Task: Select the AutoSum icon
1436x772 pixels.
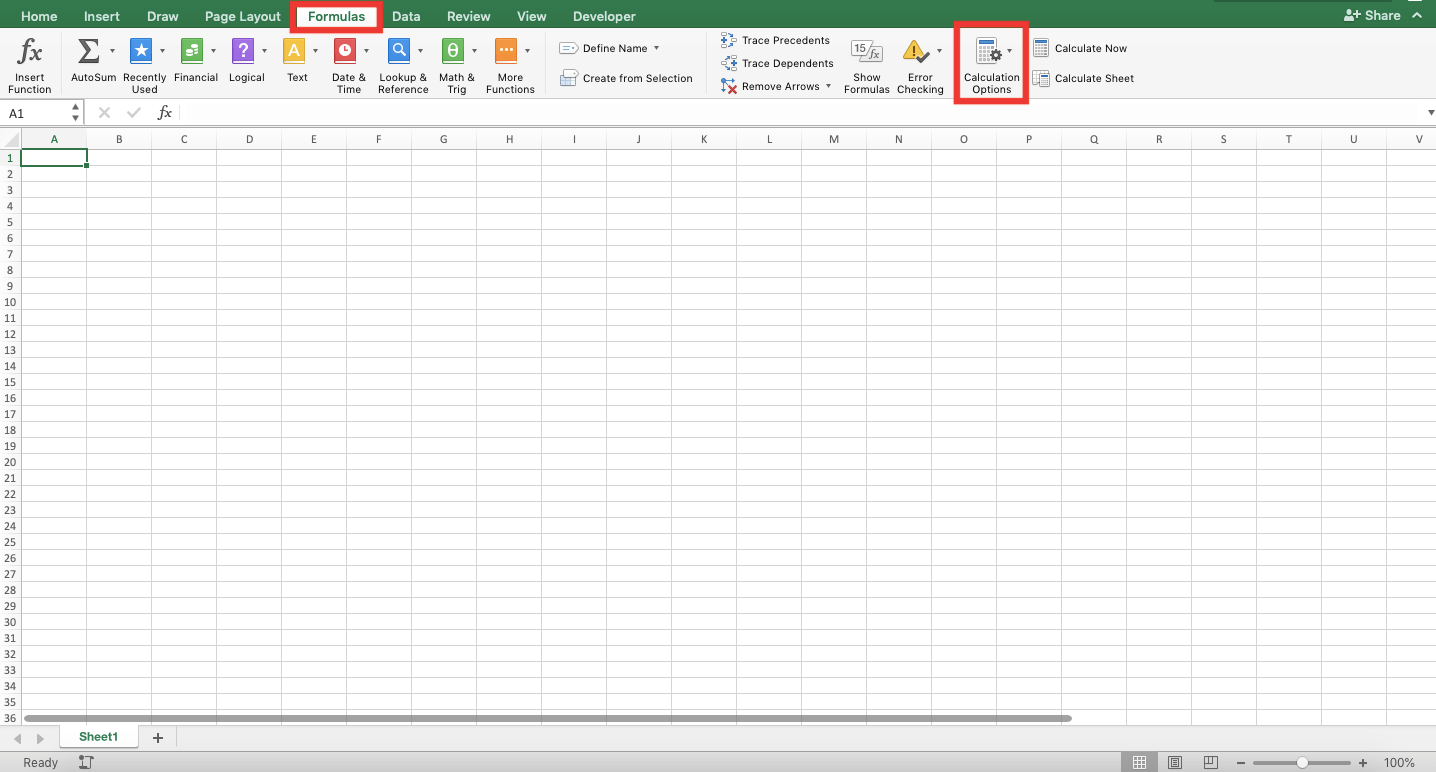Action: coord(88,52)
